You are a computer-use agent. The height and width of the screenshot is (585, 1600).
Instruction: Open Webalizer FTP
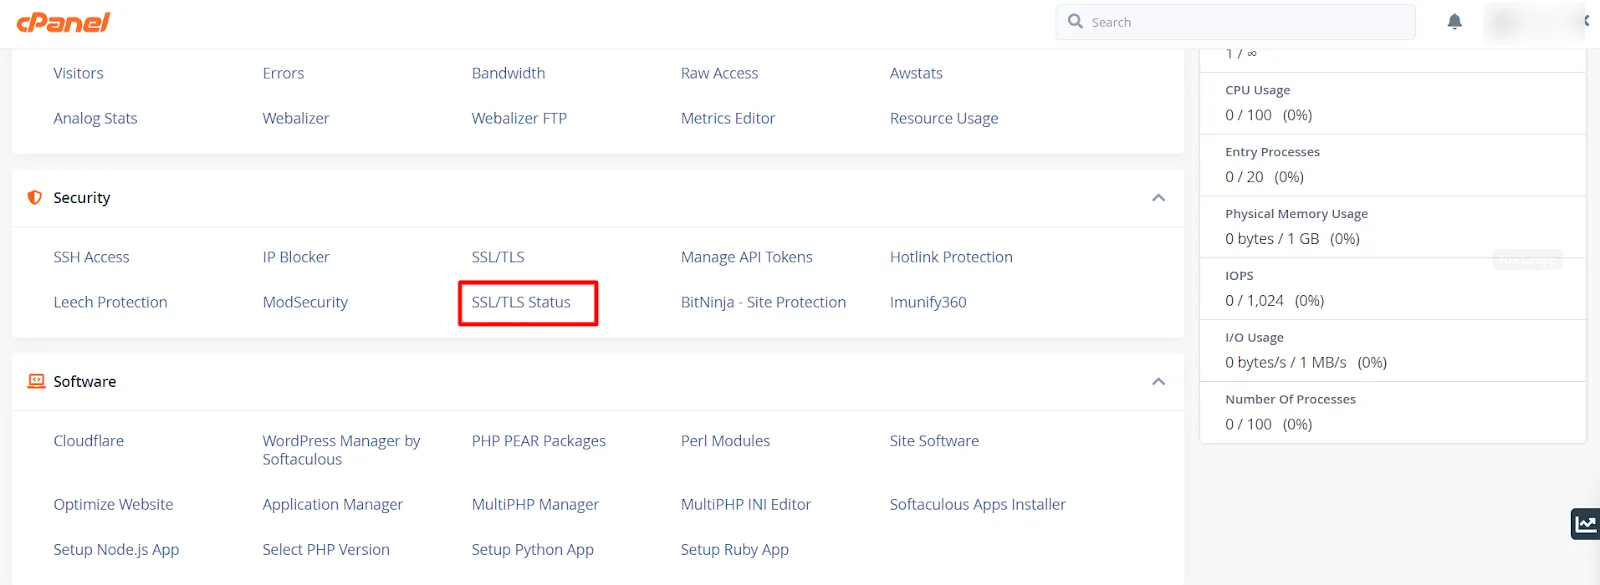tap(519, 118)
